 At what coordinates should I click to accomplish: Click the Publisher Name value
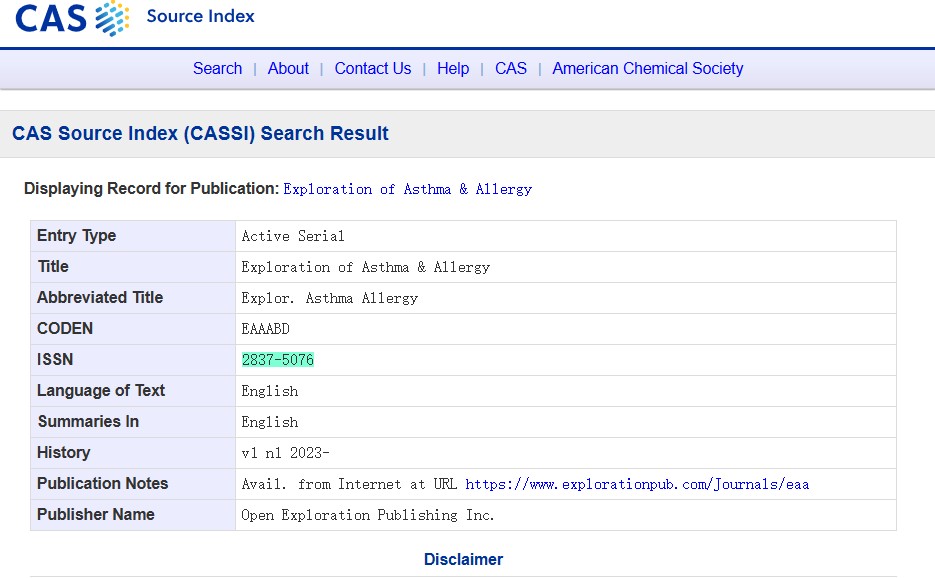368,515
